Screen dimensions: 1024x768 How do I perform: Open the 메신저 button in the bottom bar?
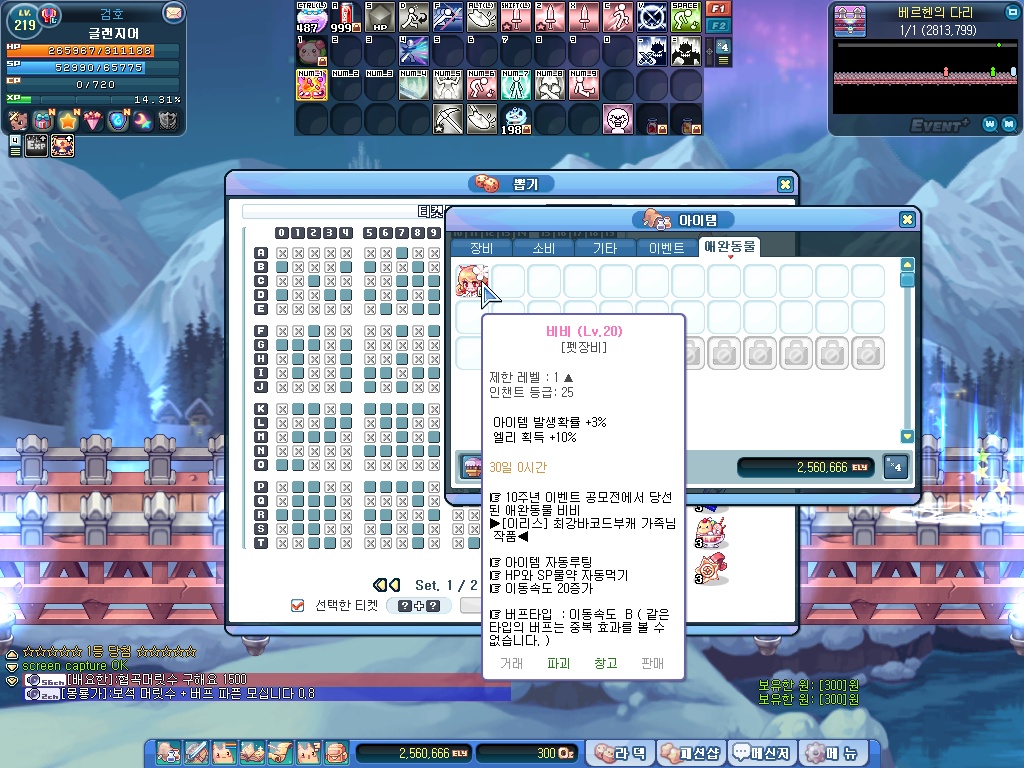click(x=761, y=753)
